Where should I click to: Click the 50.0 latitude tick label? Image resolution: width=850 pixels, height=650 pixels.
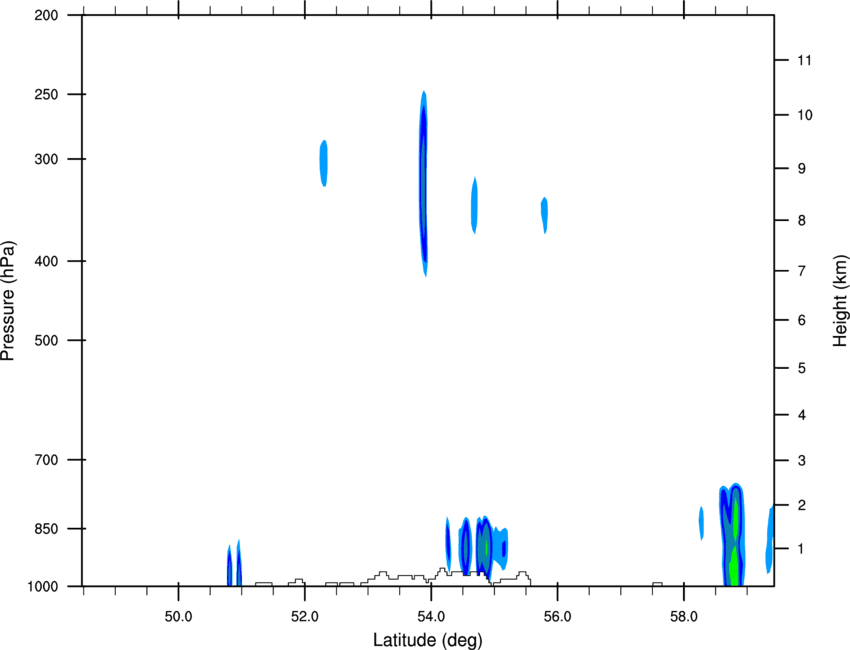(x=178, y=617)
